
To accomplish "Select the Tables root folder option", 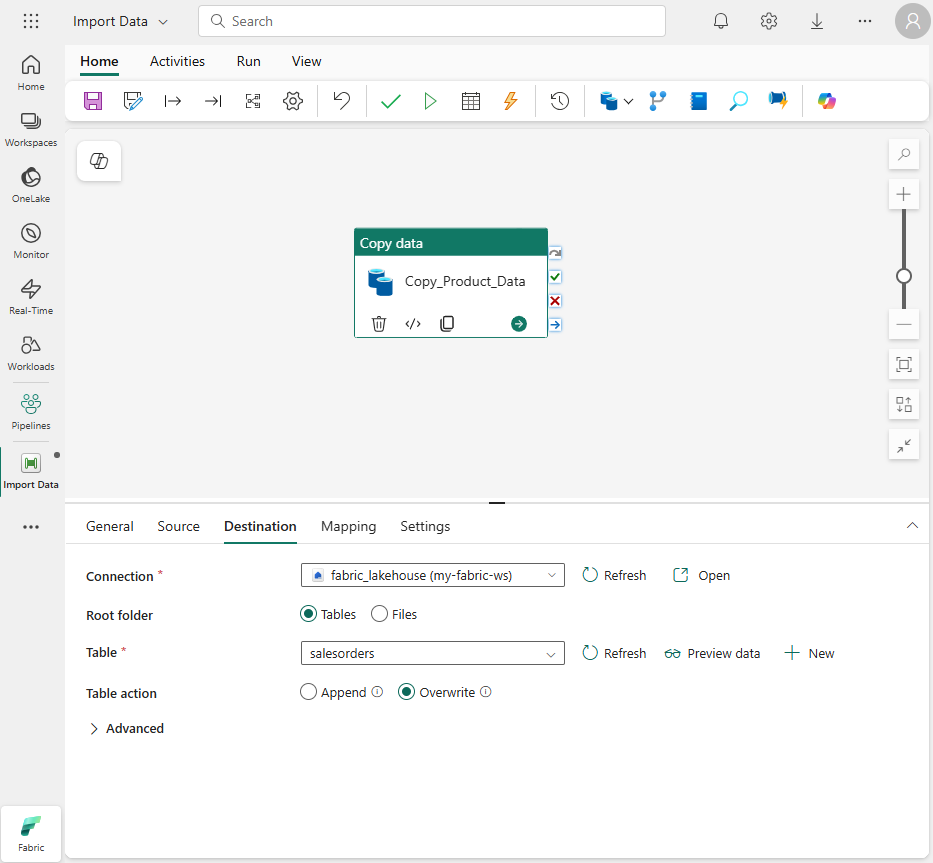I will tap(308, 613).
